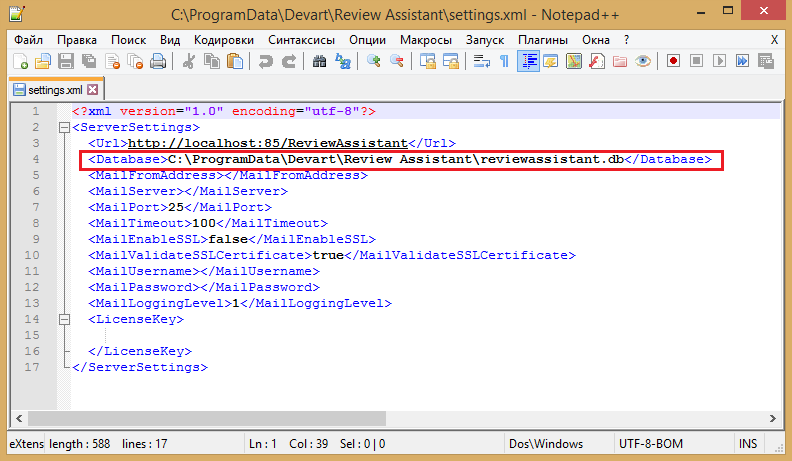This screenshot has width=792, height=461.
Task: Click the scroll left arrow
Action: tap(19, 418)
